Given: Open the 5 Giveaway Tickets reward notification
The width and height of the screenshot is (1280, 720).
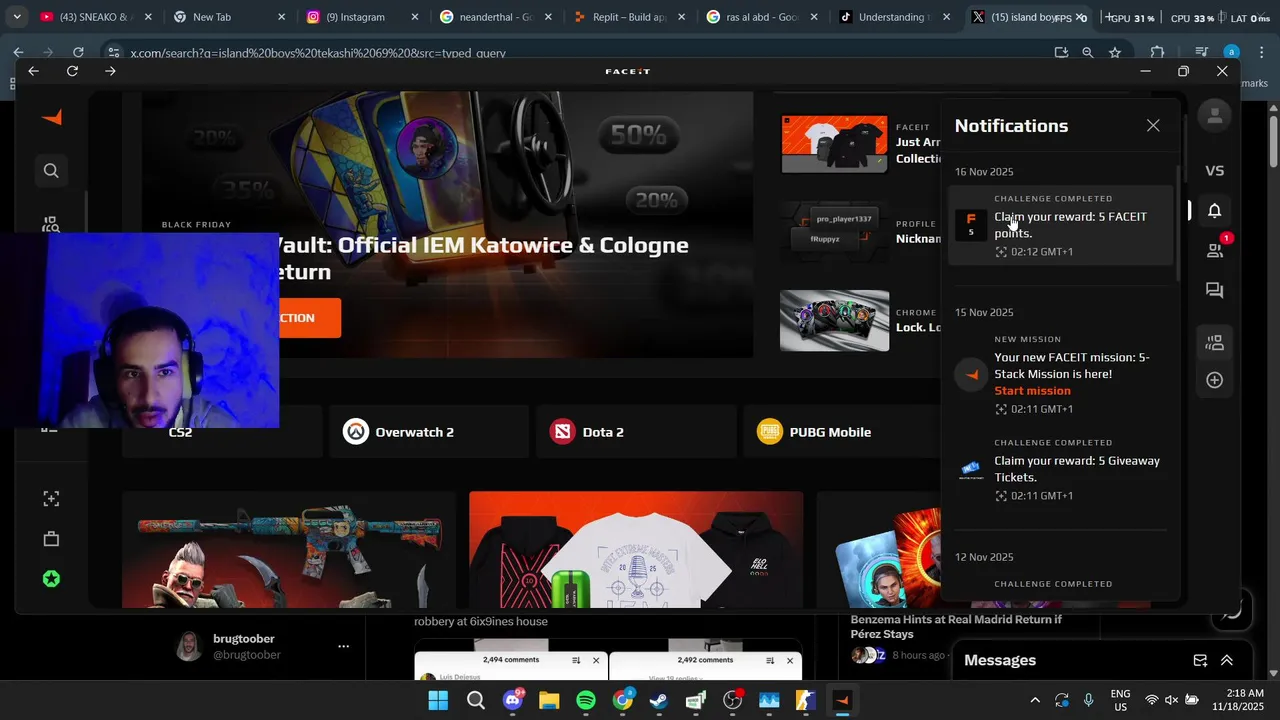Looking at the screenshot, I should tap(1060, 469).
